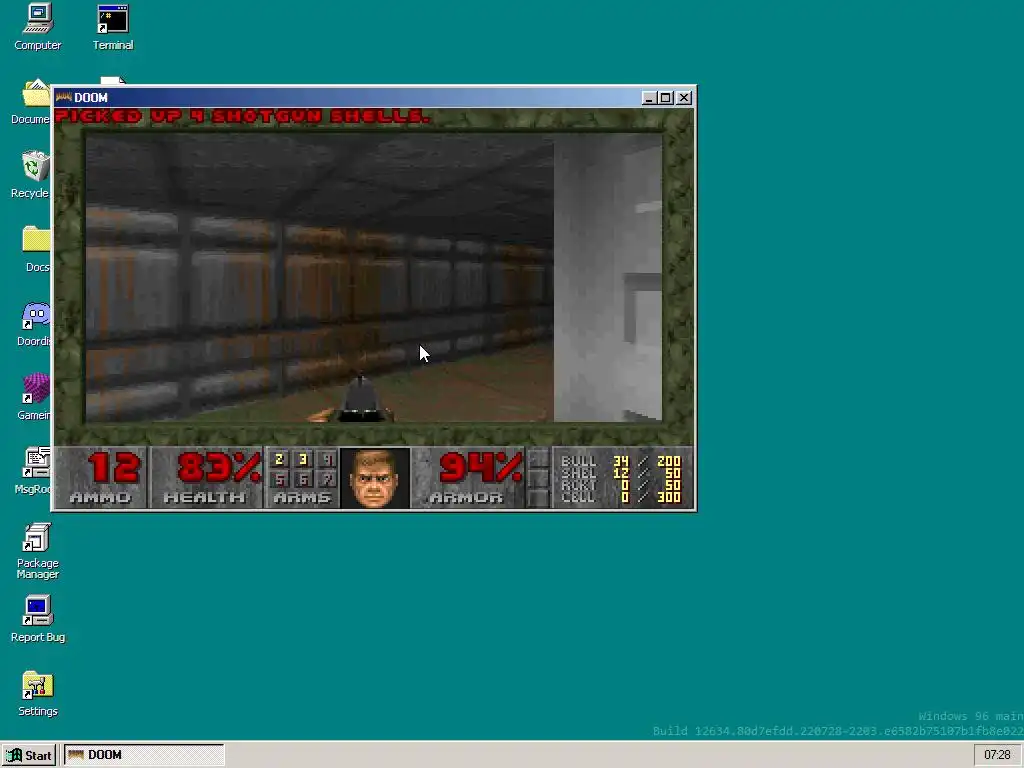
Task: Click the CELL ammo row
Action: (x=621, y=497)
